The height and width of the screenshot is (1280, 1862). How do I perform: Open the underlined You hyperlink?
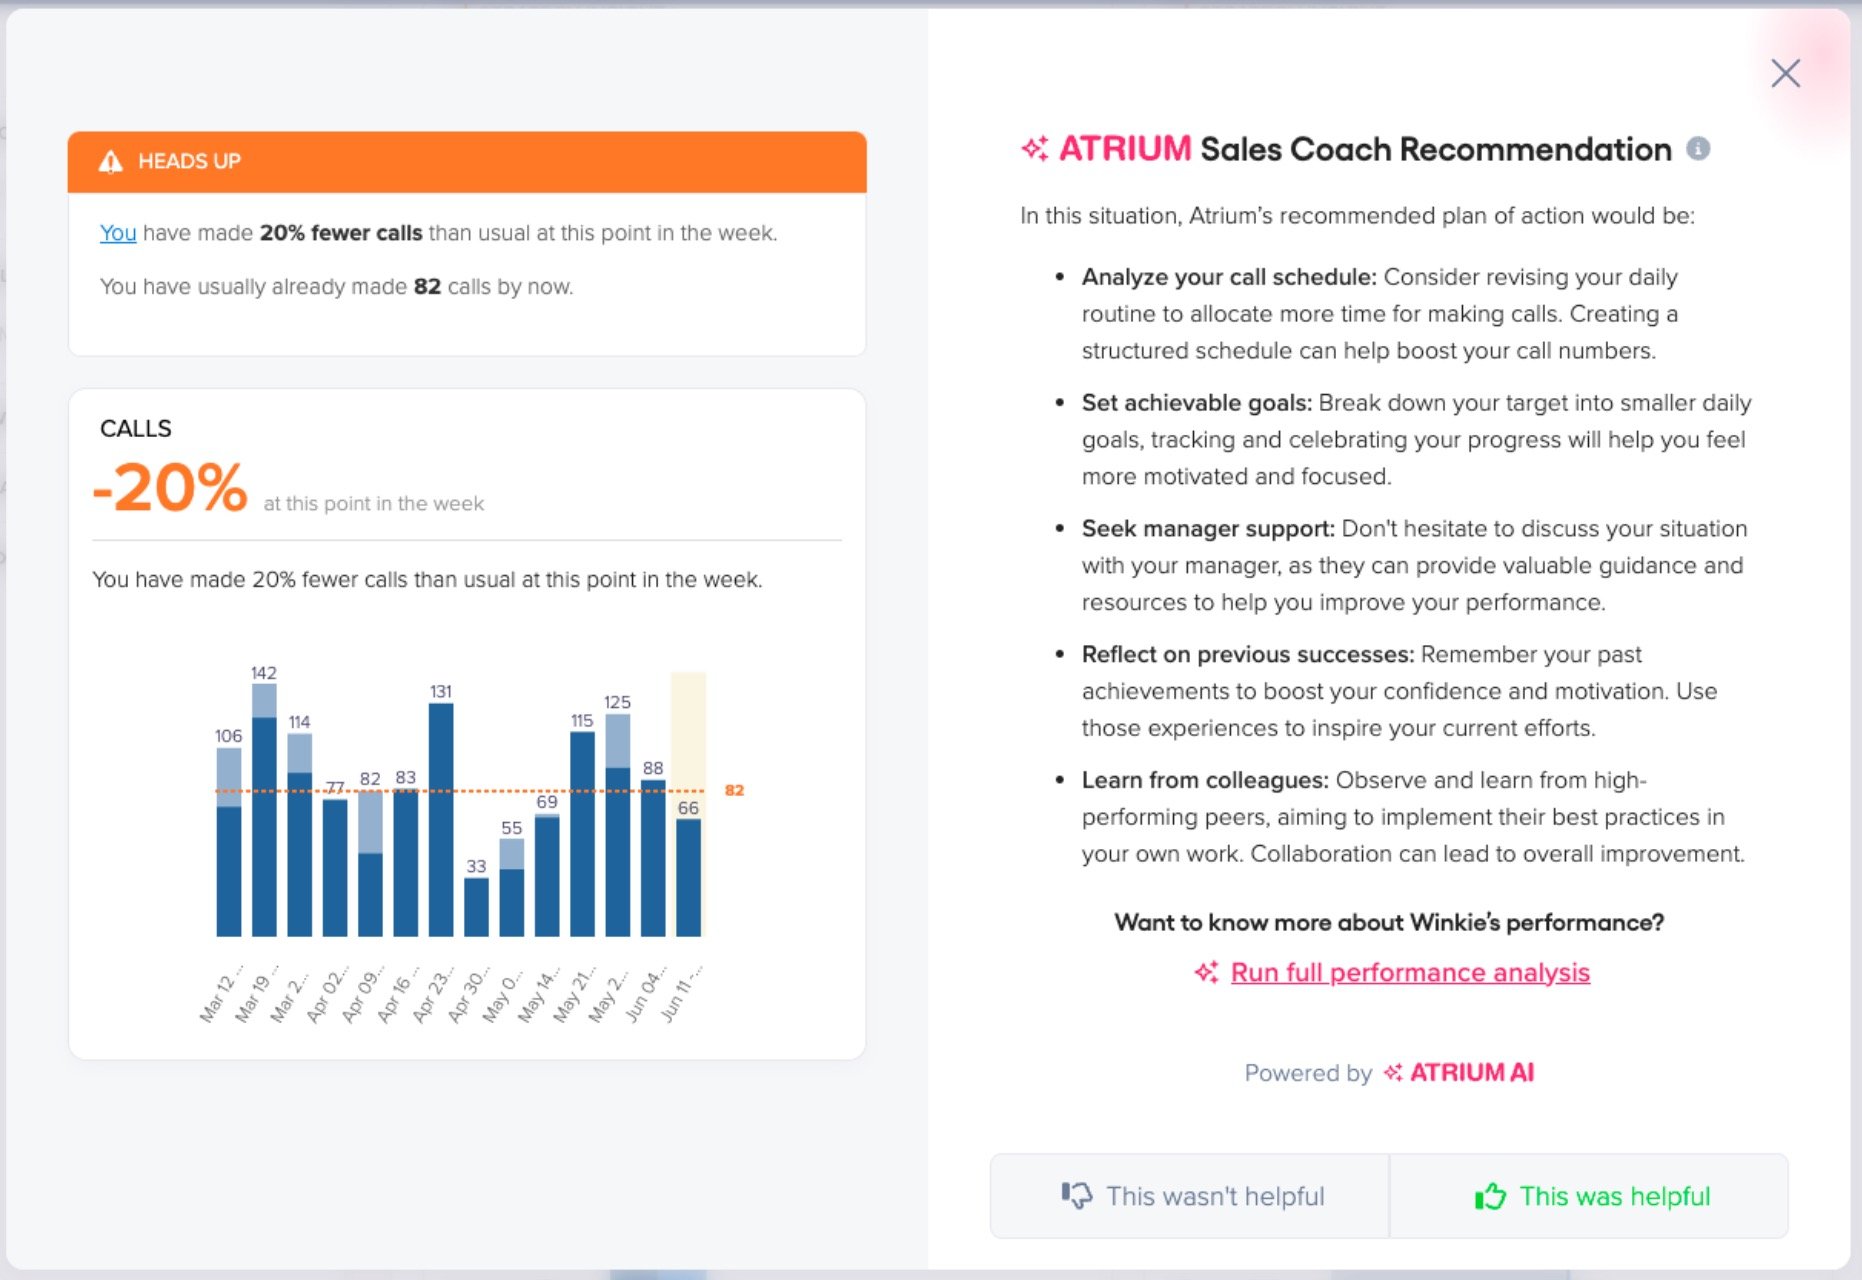[117, 232]
